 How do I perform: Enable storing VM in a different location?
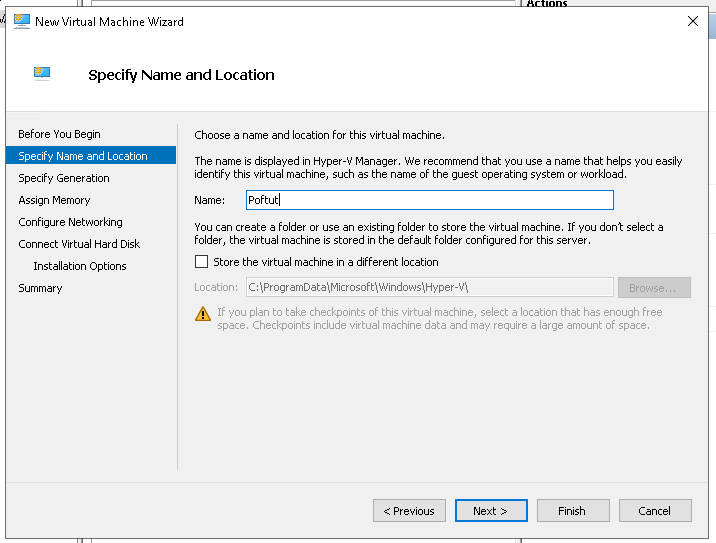(201, 262)
